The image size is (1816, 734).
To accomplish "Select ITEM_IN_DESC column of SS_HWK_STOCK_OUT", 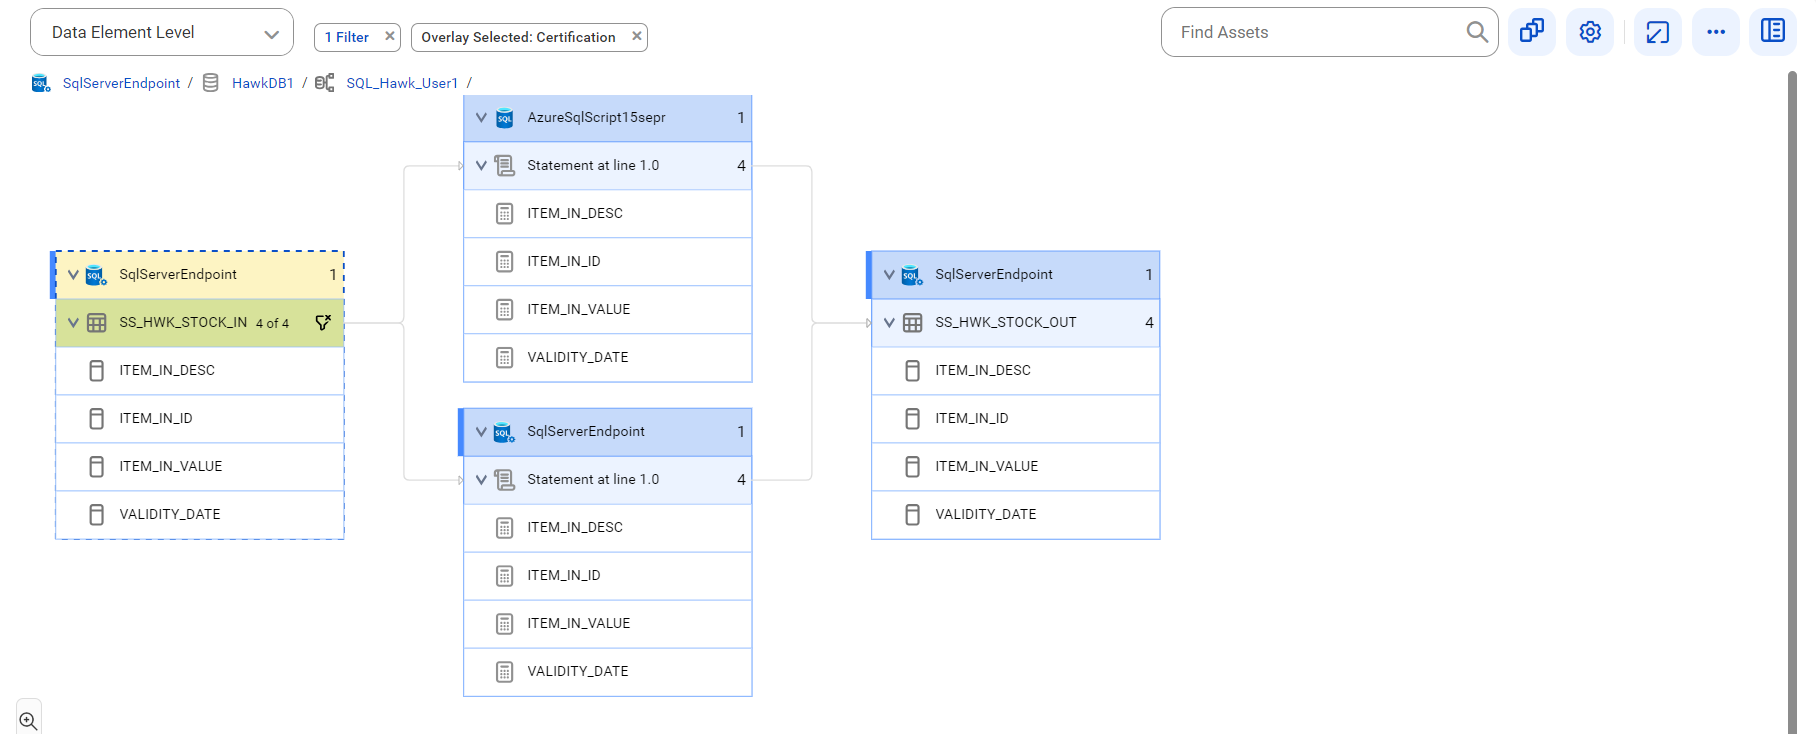I will pos(1016,371).
